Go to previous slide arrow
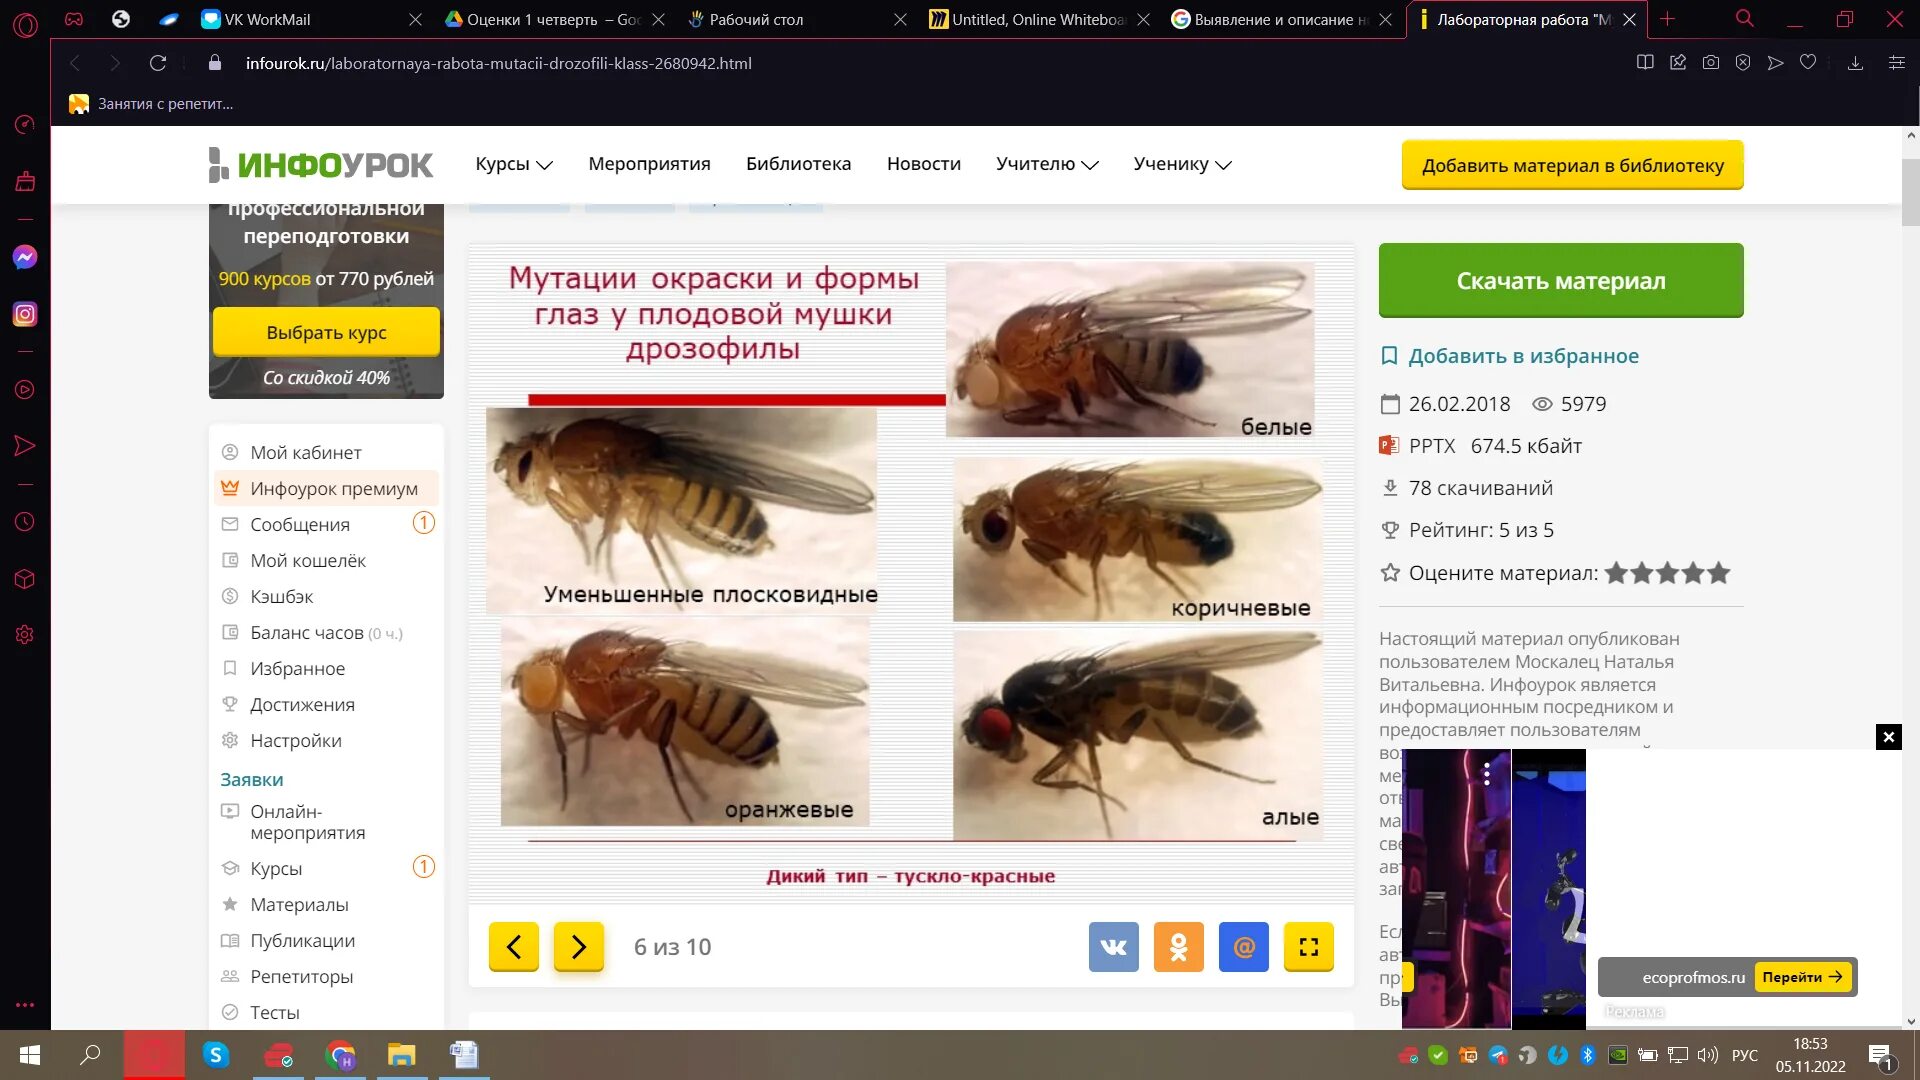1920x1080 pixels. (514, 946)
